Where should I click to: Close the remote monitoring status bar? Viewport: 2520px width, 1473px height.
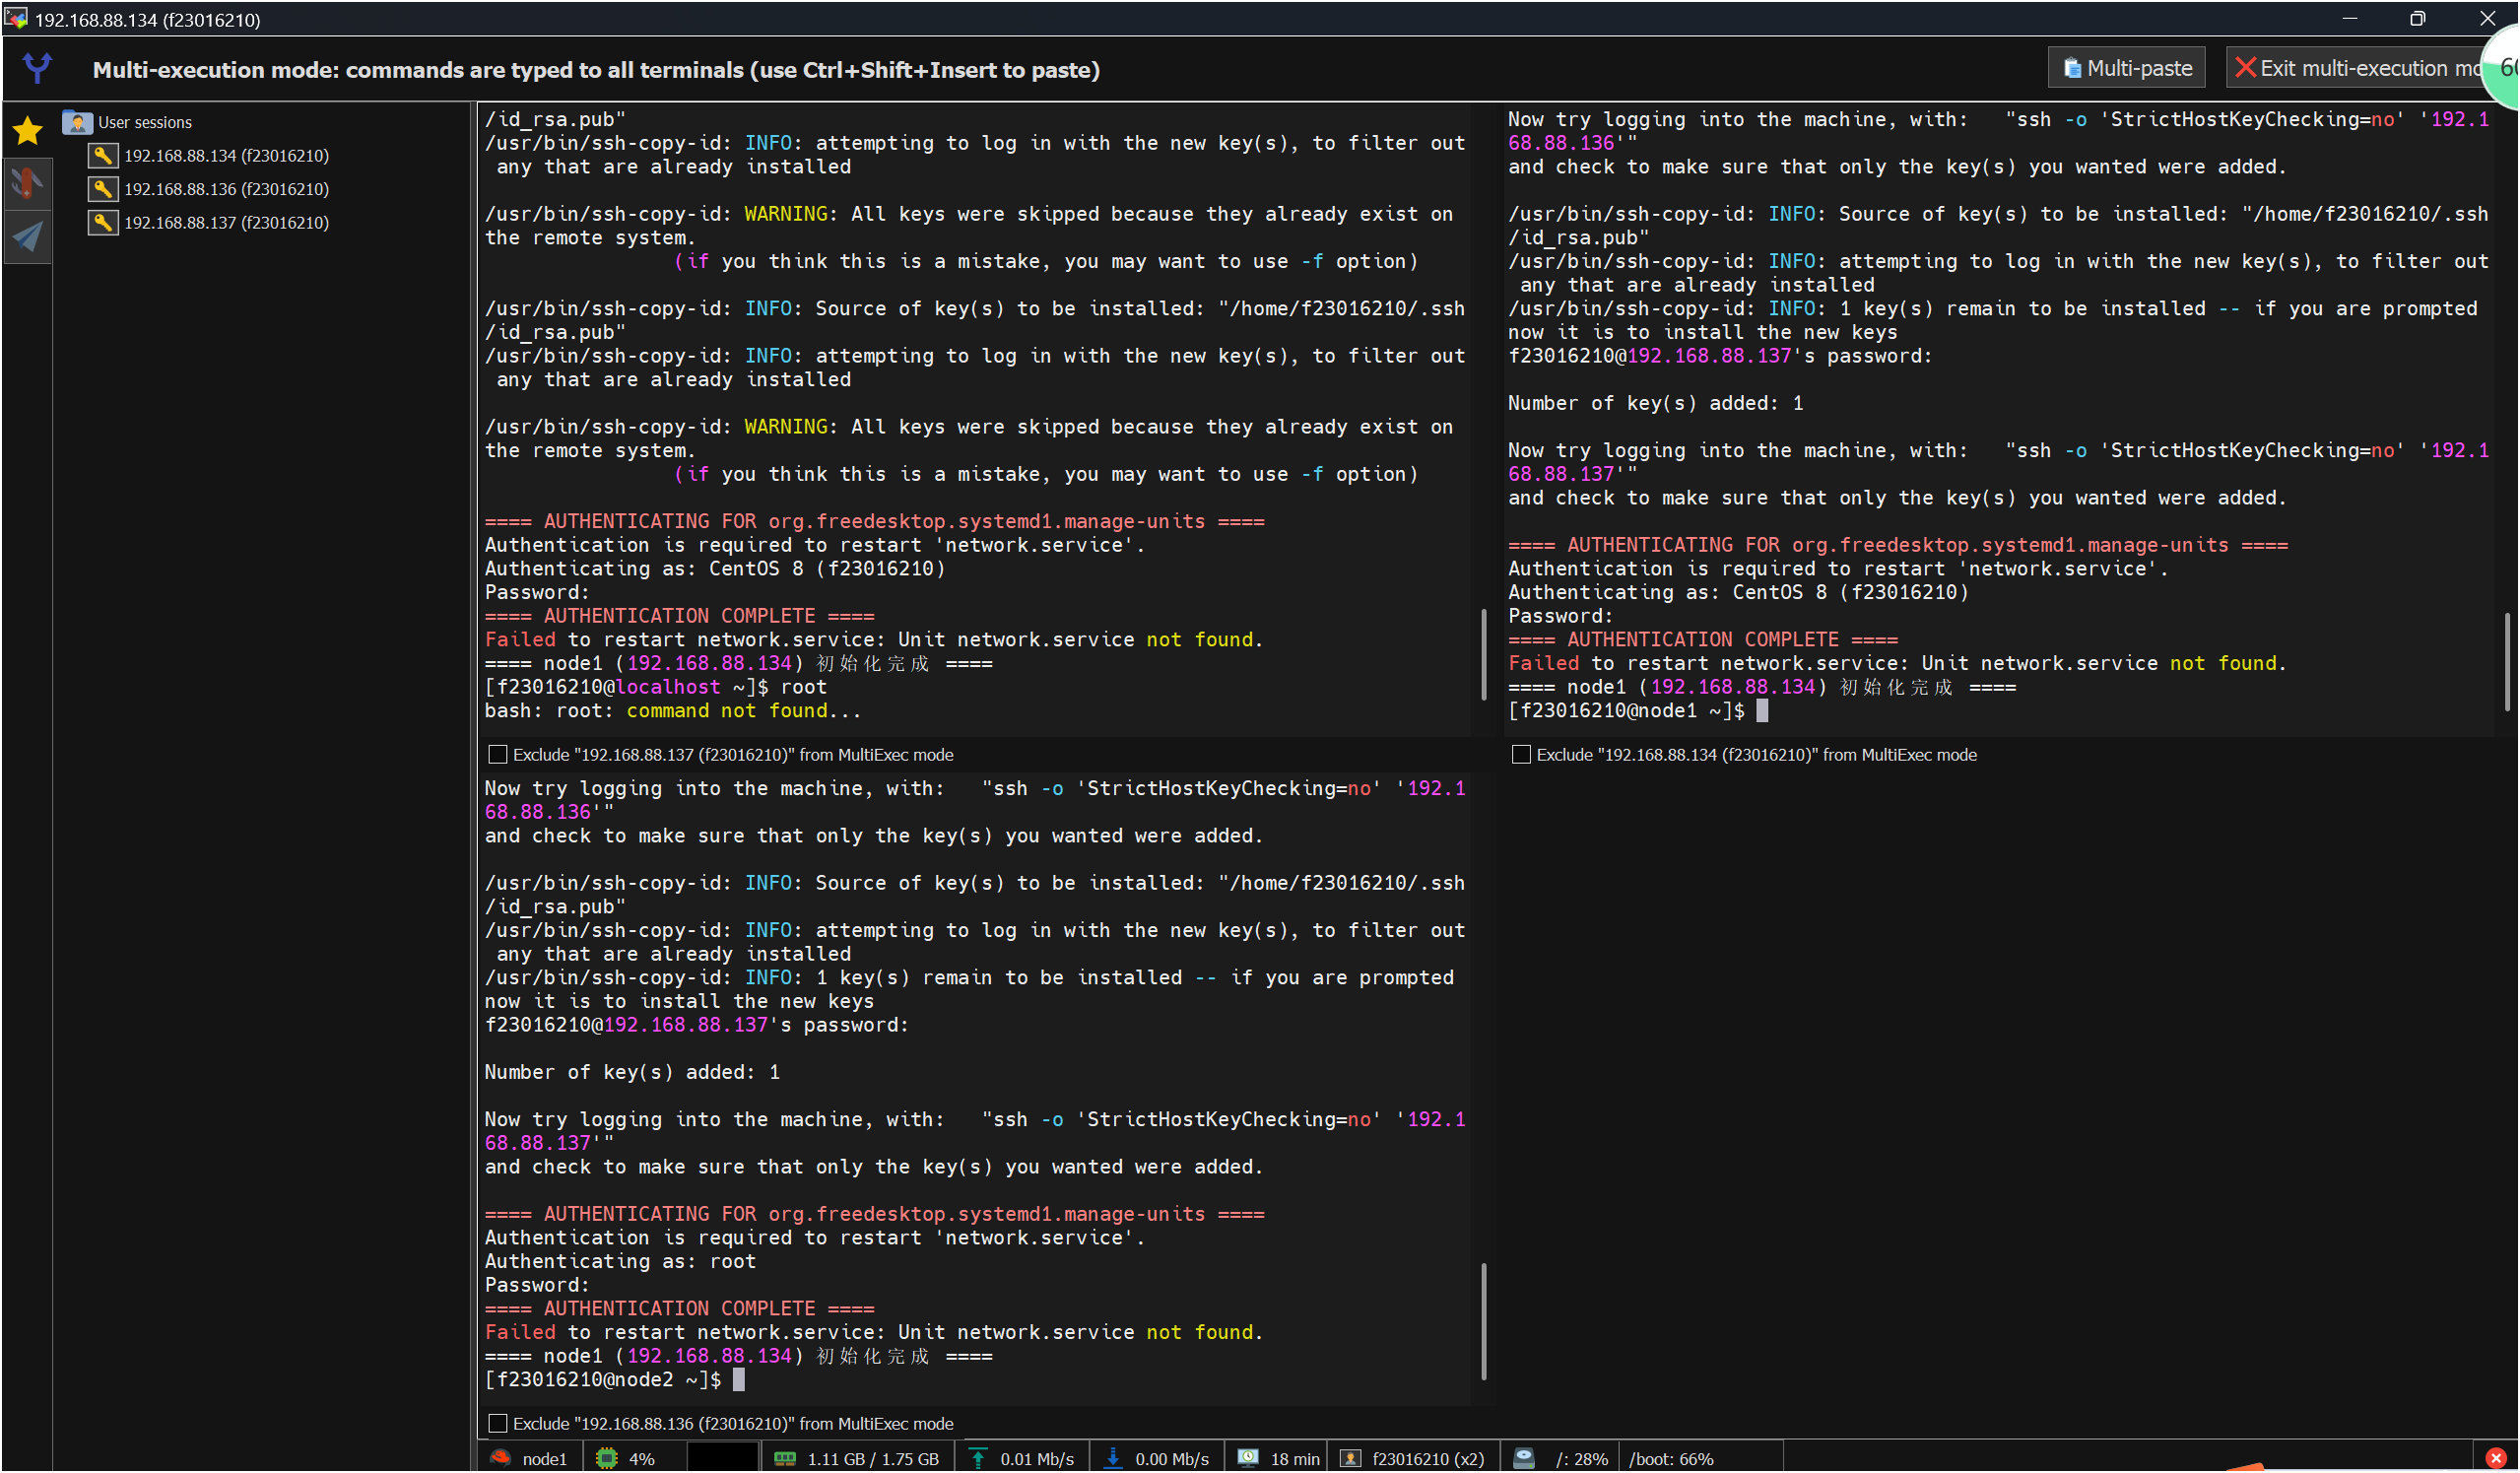coord(2495,1458)
